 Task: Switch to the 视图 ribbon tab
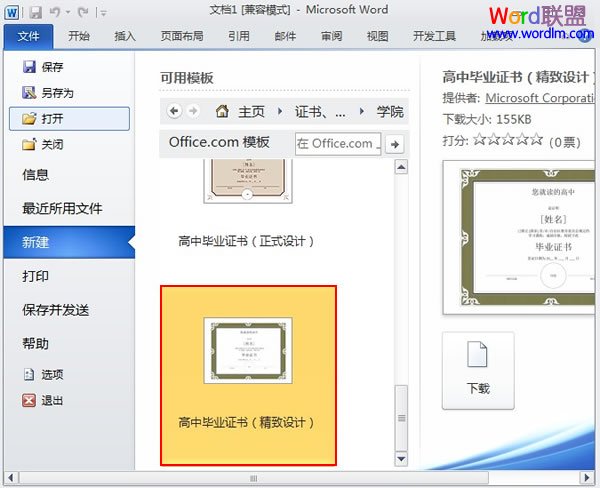coord(378,36)
